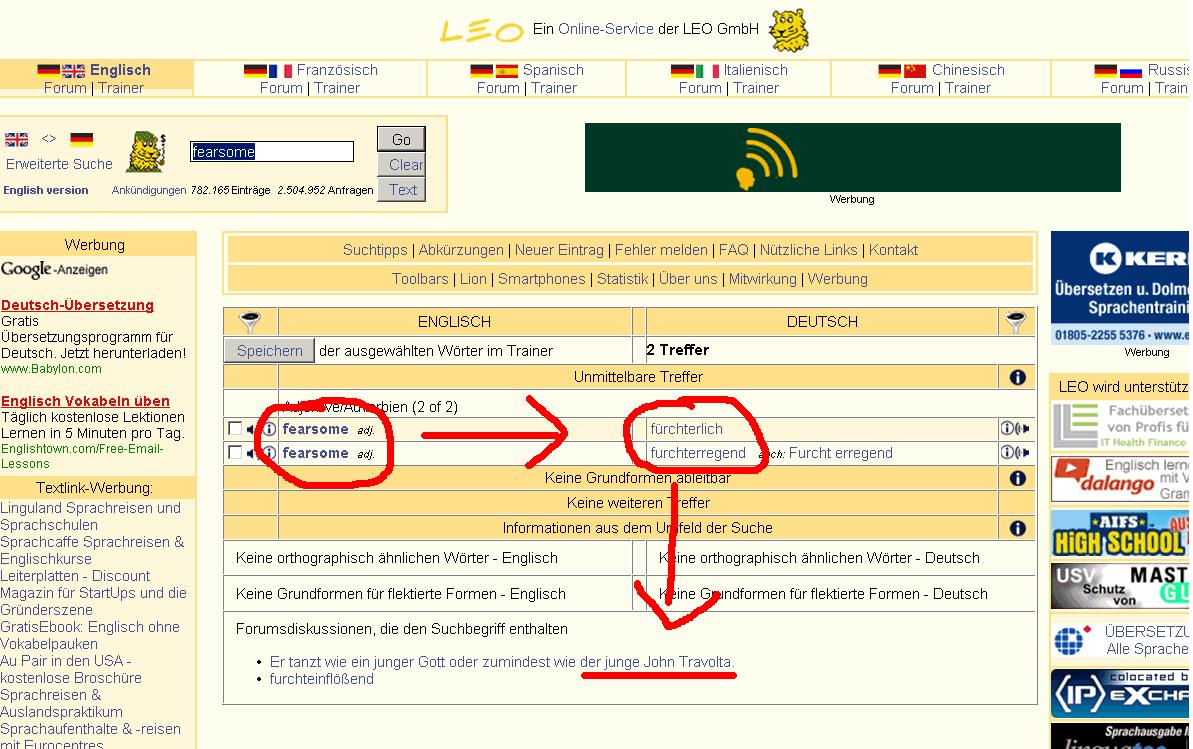
Task: Expand info for Informationen aus dem Umfeld
Action: coord(1017,528)
